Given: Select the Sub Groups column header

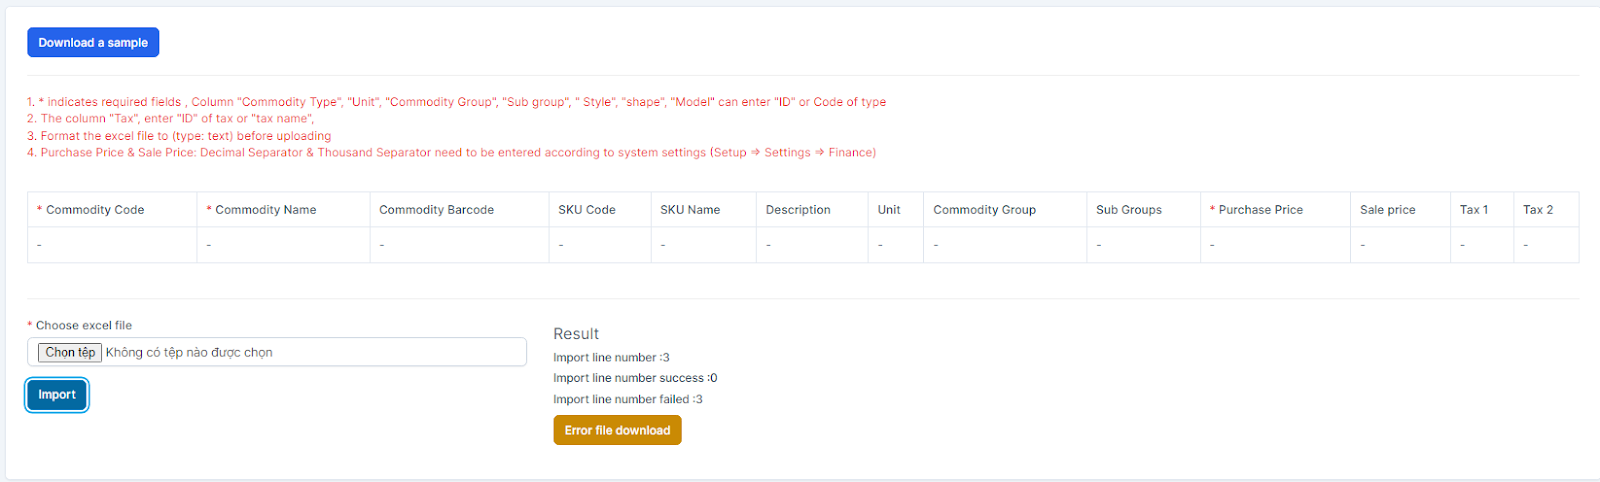Looking at the screenshot, I should click(1129, 210).
